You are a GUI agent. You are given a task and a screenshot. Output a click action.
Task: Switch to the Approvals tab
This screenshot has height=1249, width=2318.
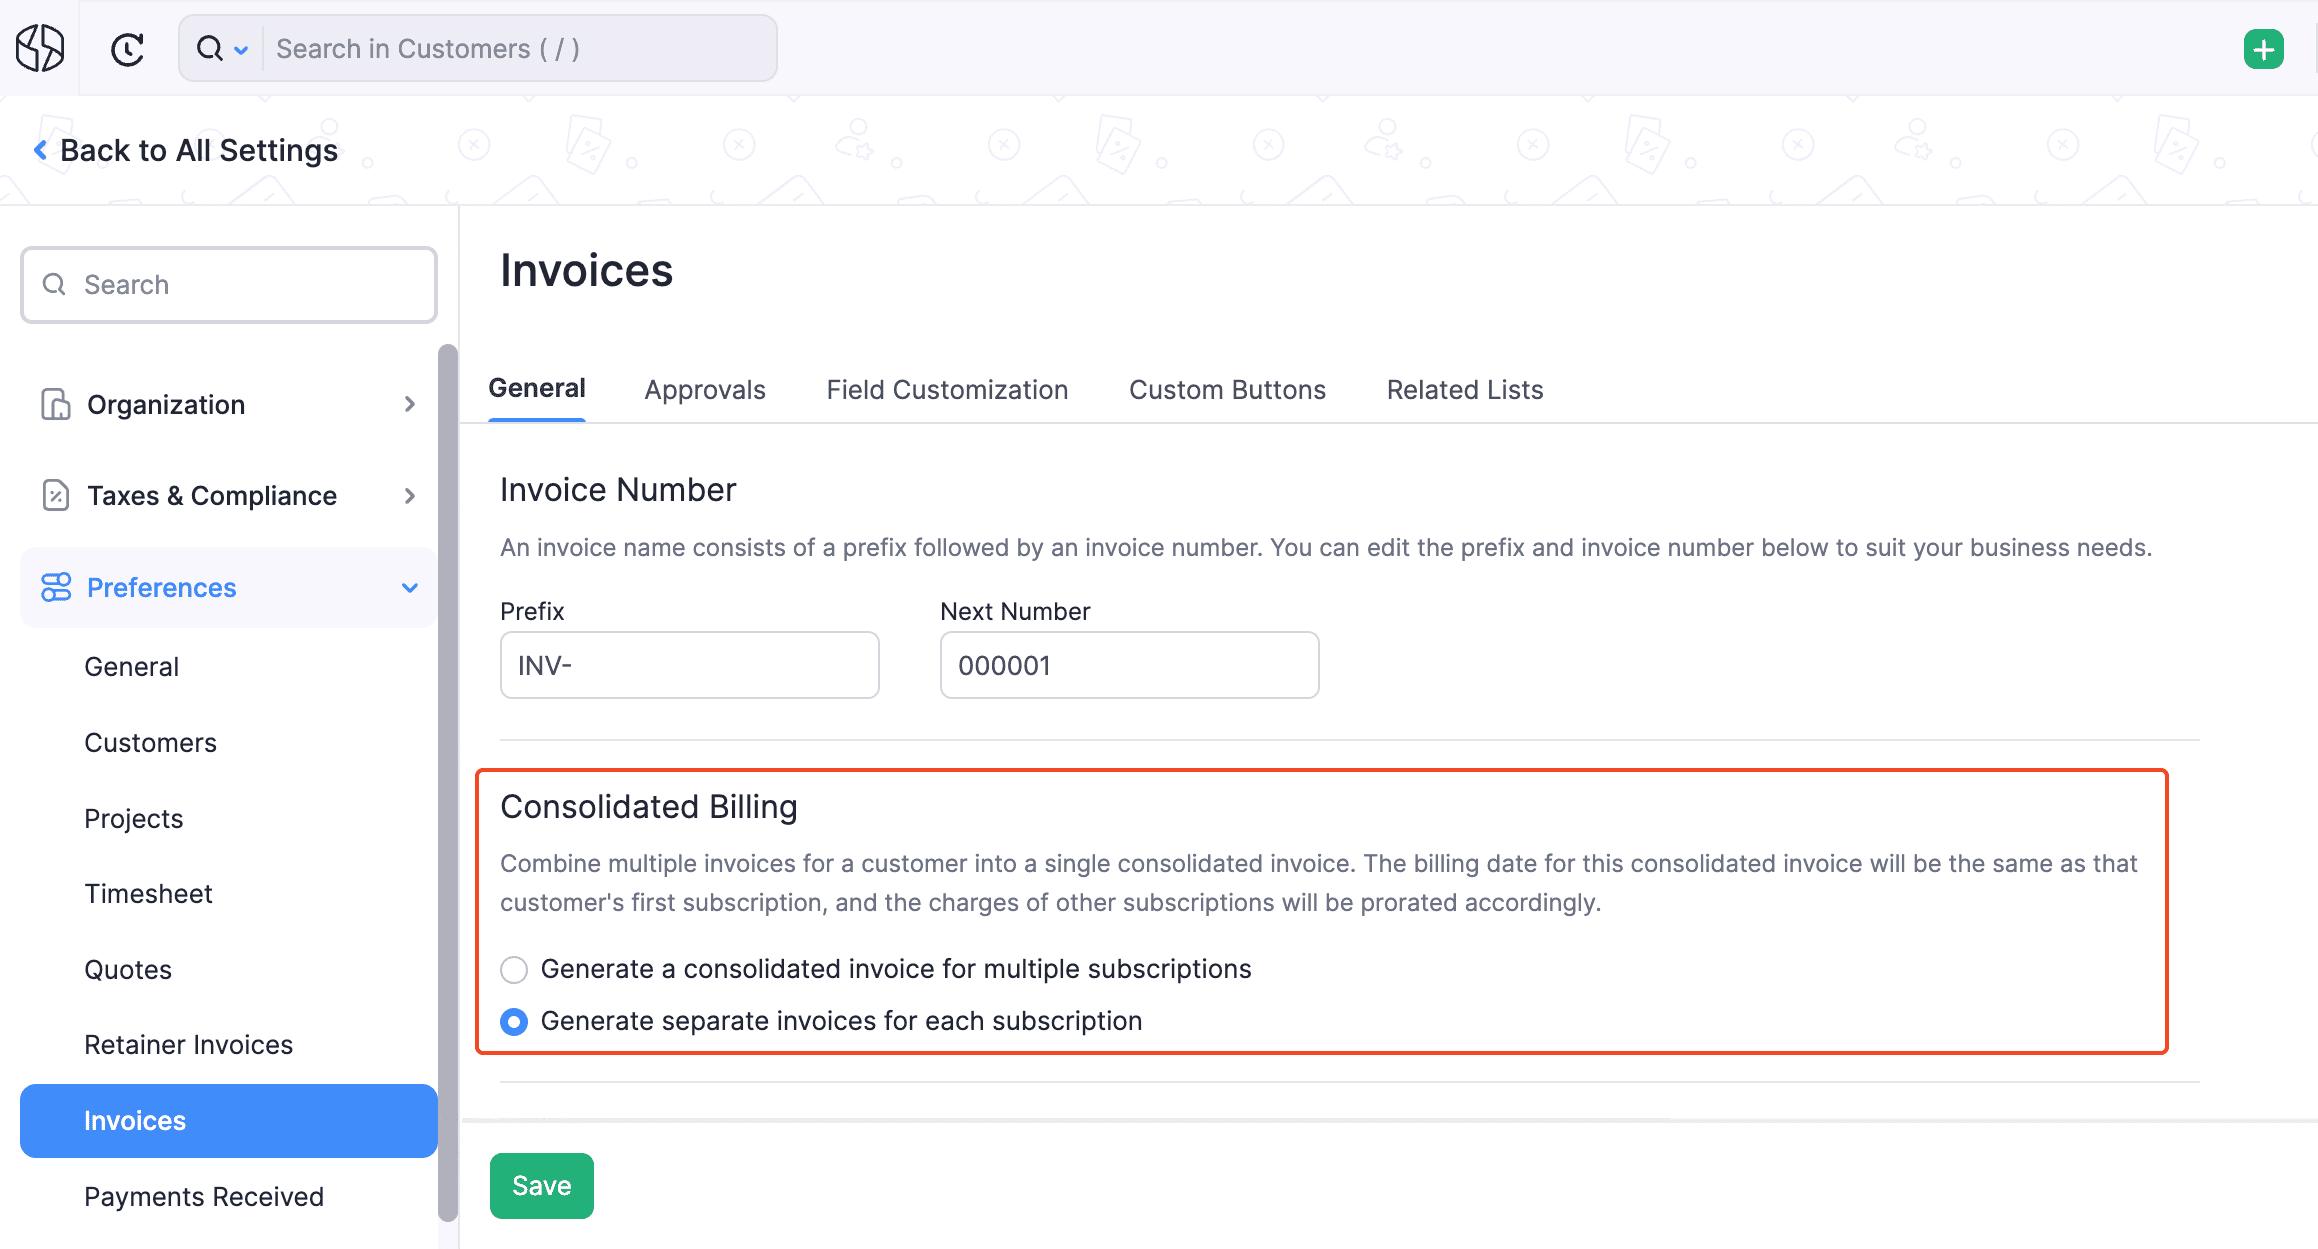[705, 389]
